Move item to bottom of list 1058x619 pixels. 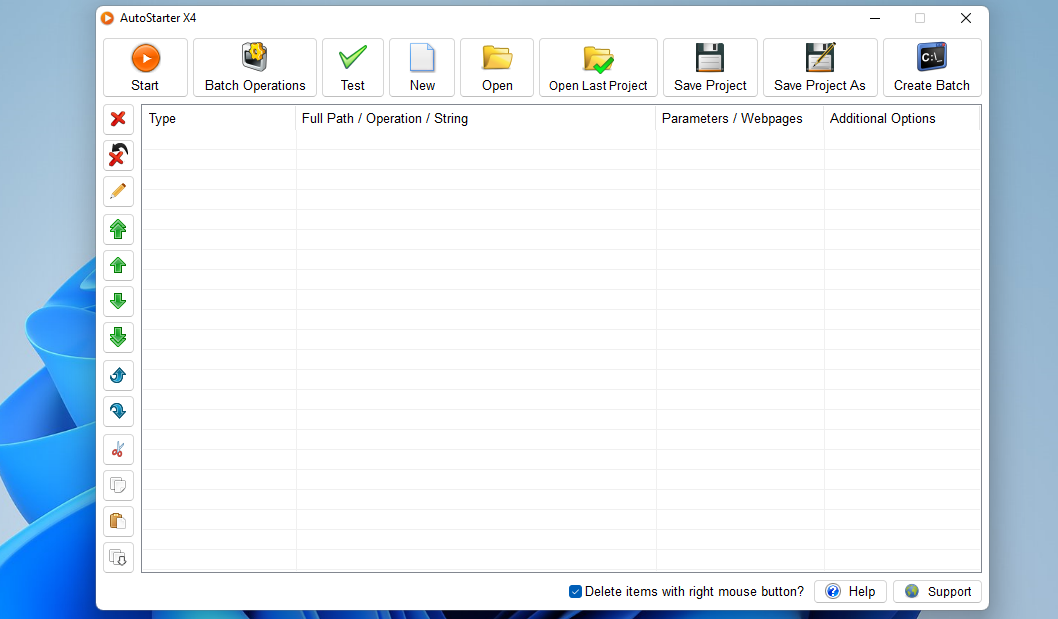click(118, 337)
